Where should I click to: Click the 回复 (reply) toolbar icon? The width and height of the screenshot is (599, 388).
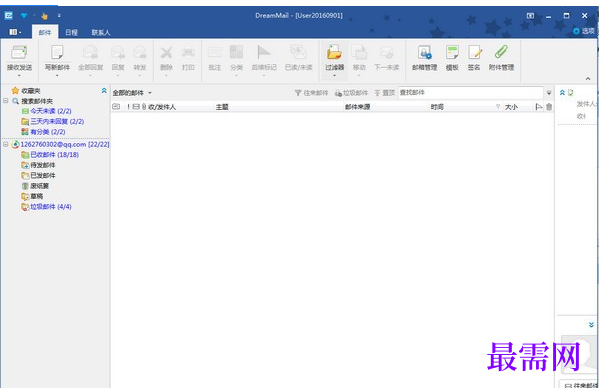click(x=118, y=52)
